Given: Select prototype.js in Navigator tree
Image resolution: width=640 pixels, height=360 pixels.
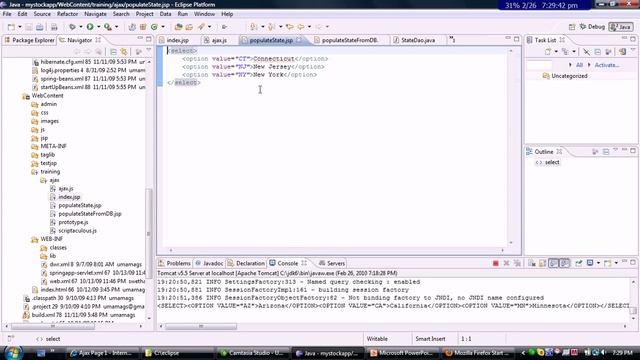Looking at the screenshot, I should (x=73, y=222).
